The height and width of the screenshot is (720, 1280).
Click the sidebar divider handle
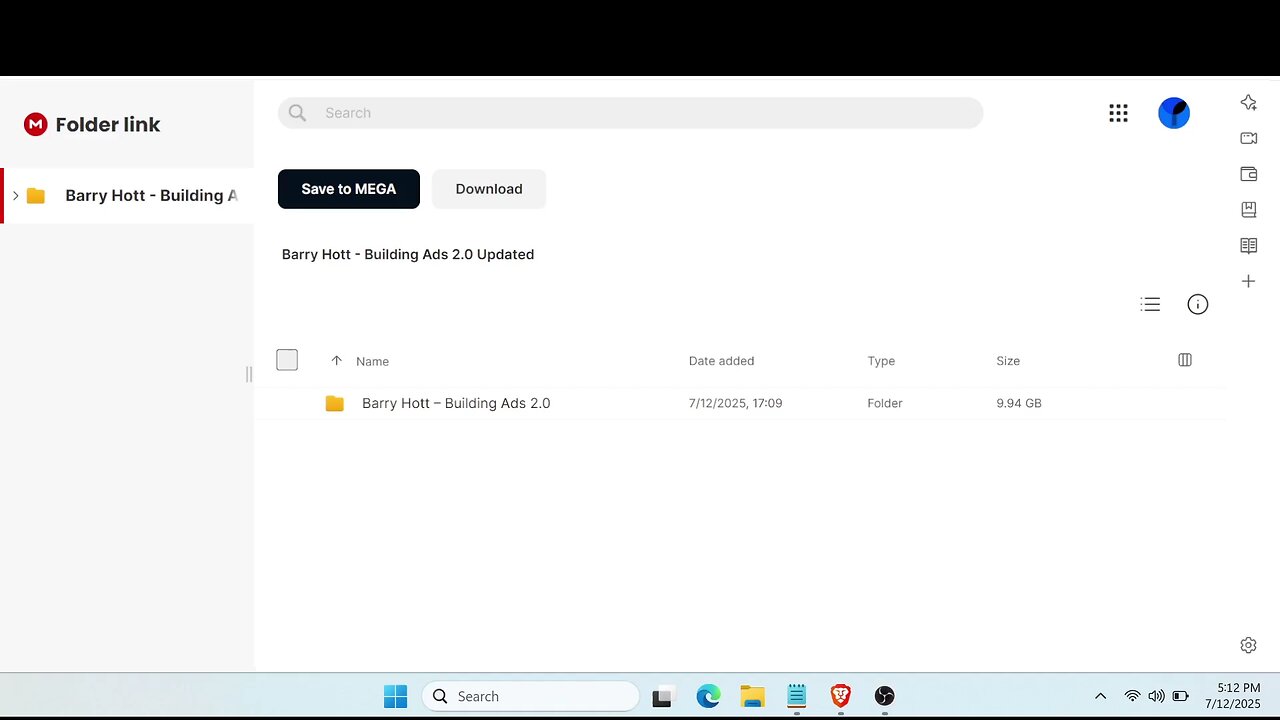[x=249, y=374]
